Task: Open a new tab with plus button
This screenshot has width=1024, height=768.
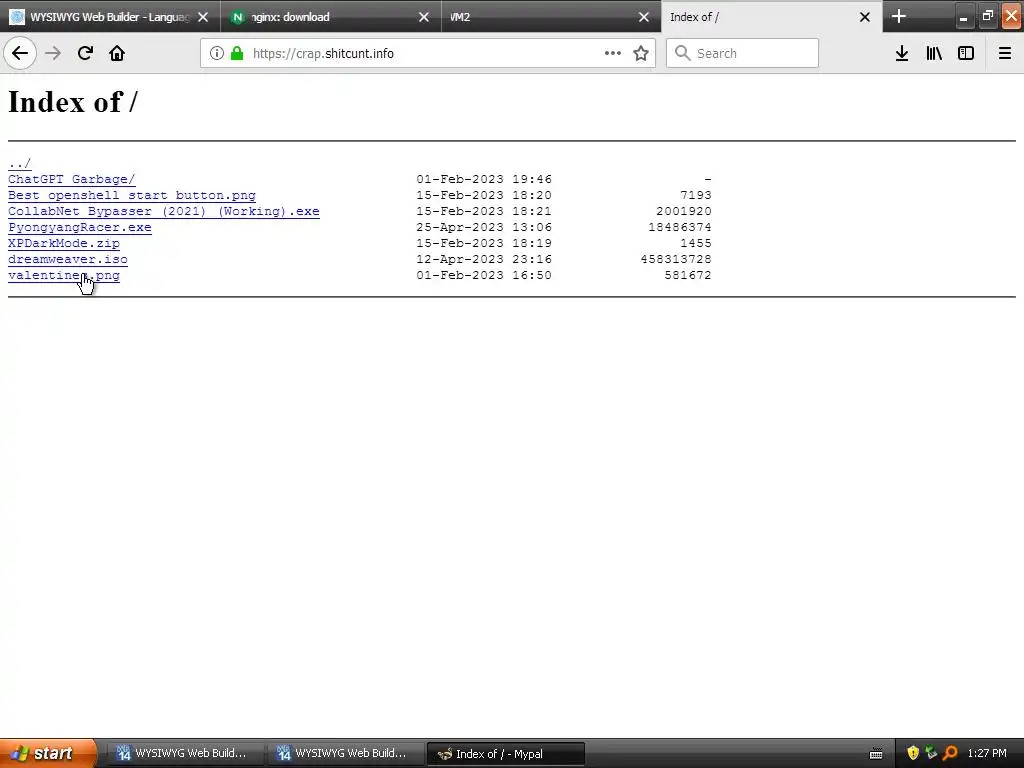Action: tap(899, 16)
